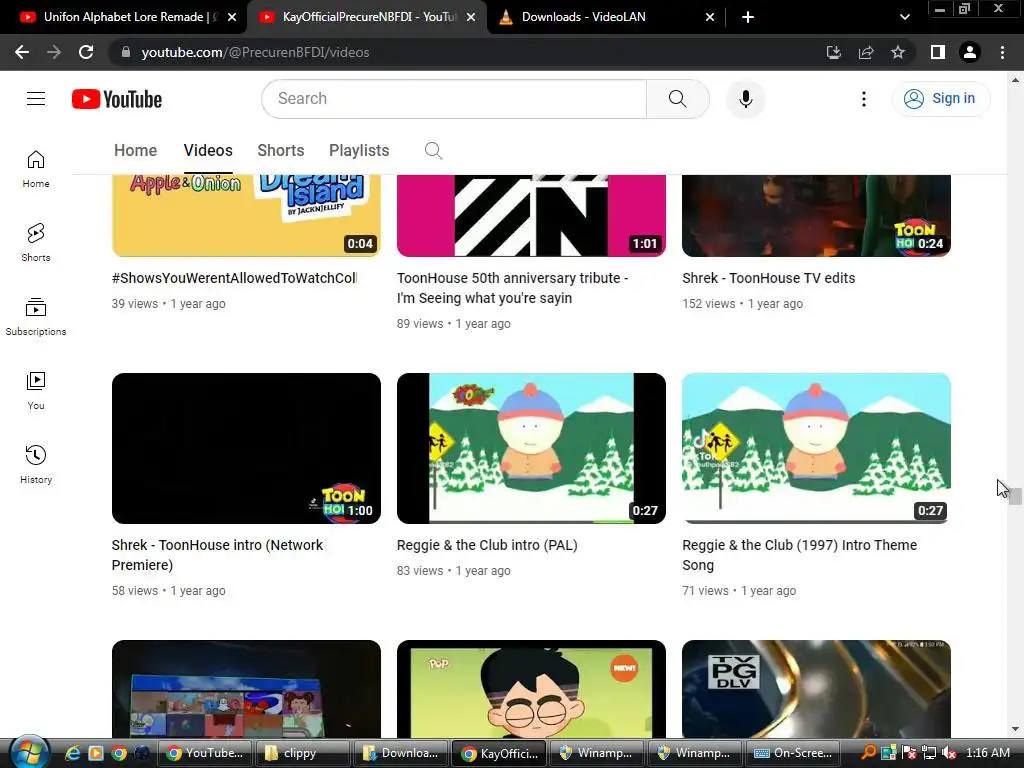Click scrollbar down arrow
The height and width of the screenshot is (768, 1024).
pyautogui.click(x=1015, y=729)
